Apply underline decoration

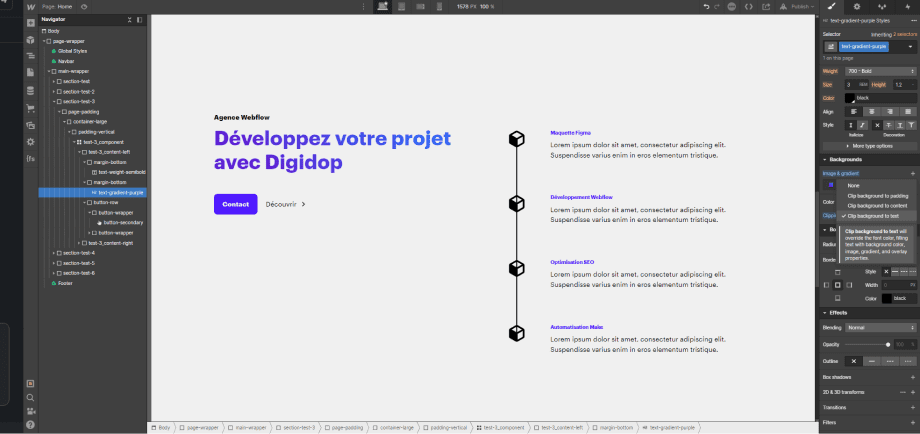899,126
